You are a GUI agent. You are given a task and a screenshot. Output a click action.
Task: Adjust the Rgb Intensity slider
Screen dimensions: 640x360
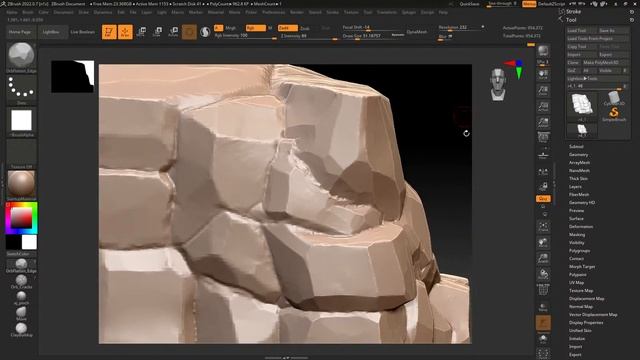245,36
